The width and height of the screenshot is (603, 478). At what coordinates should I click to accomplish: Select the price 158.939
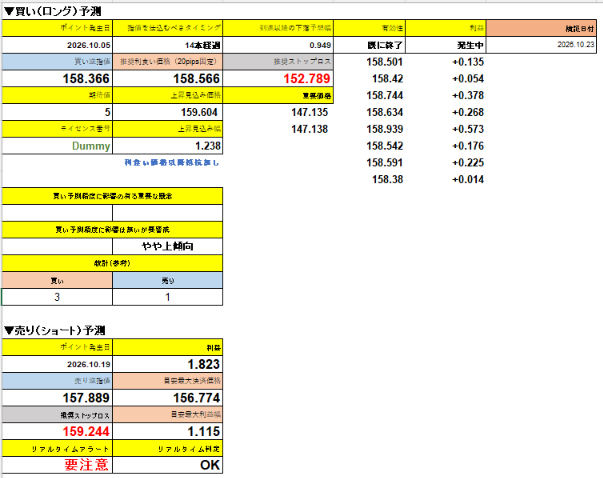pyautogui.click(x=384, y=129)
